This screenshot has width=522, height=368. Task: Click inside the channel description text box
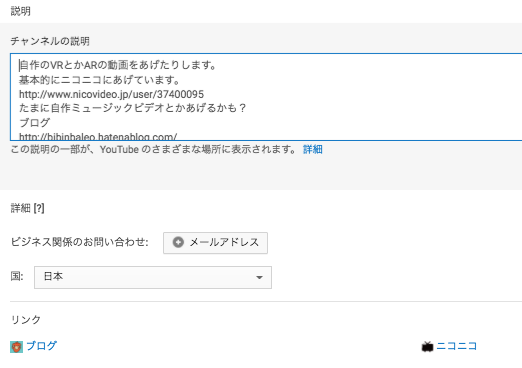point(266,97)
